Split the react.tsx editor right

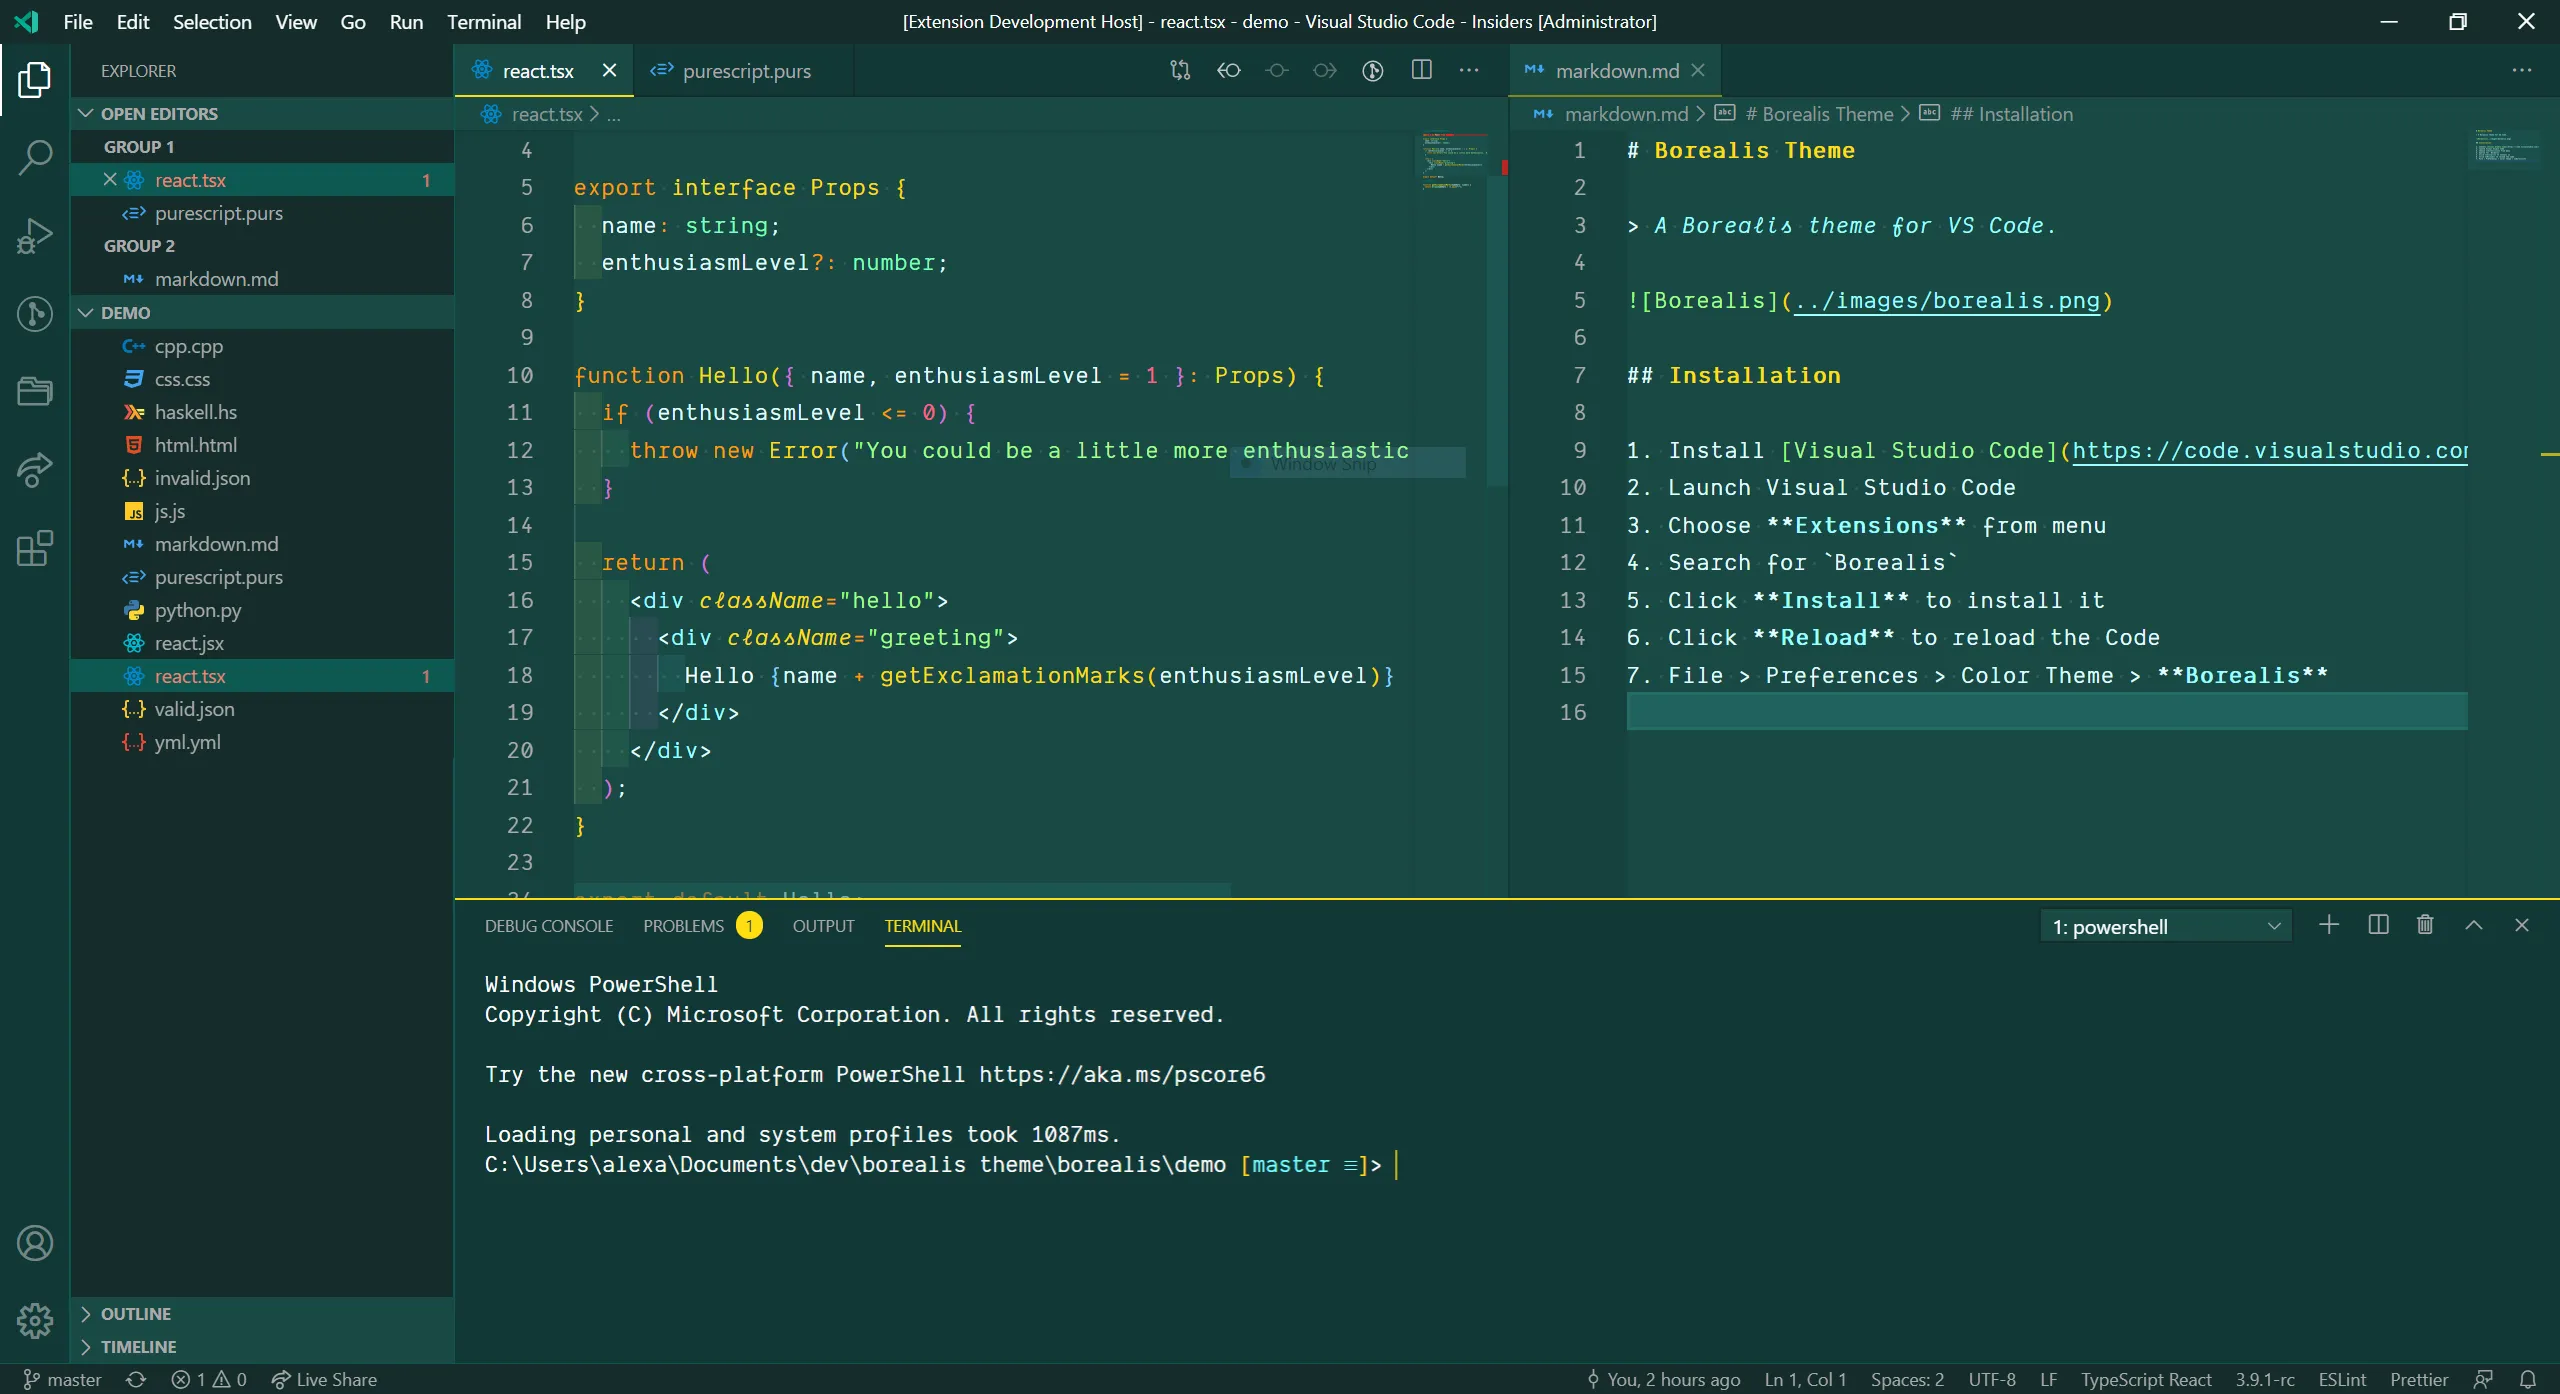click(1421, 70)
